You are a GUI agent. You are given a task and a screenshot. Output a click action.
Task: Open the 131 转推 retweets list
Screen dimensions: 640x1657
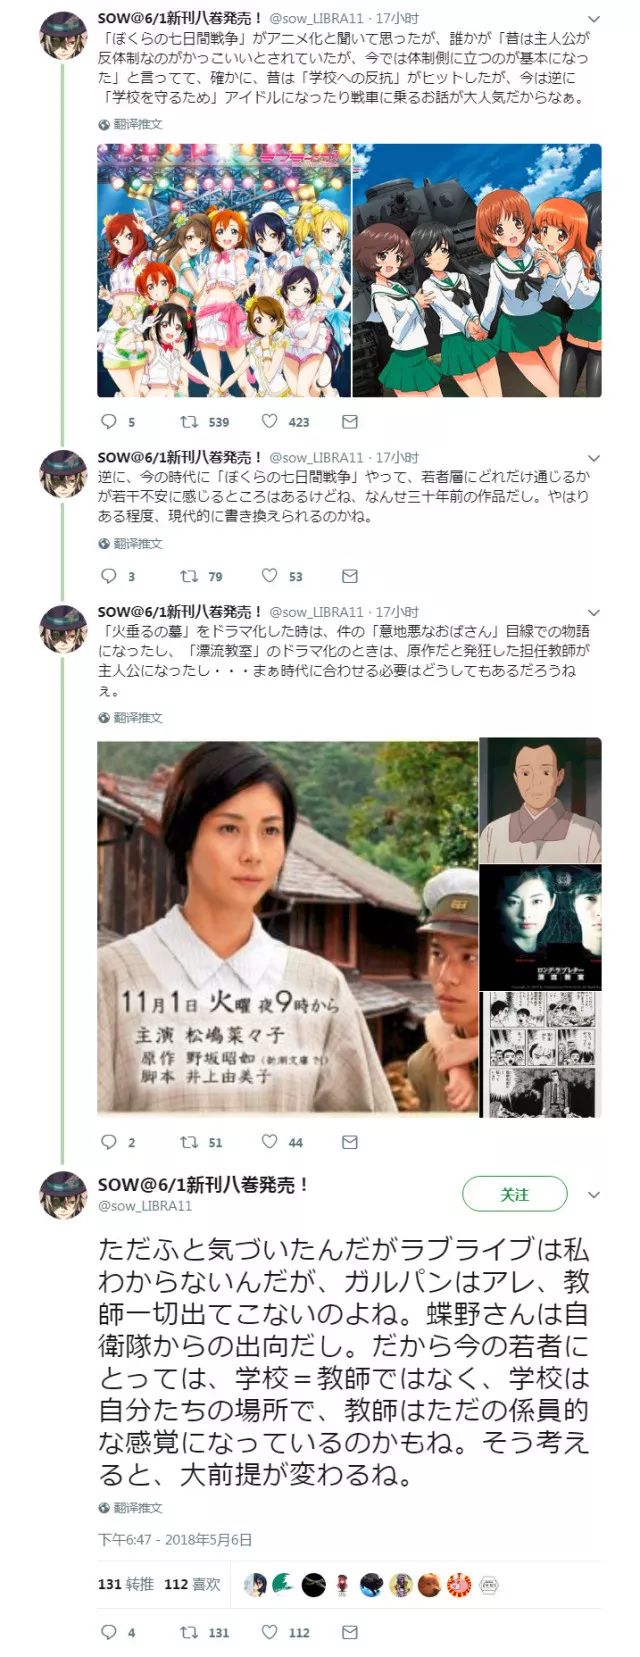pyautogui.click(x=126, y=1585)
